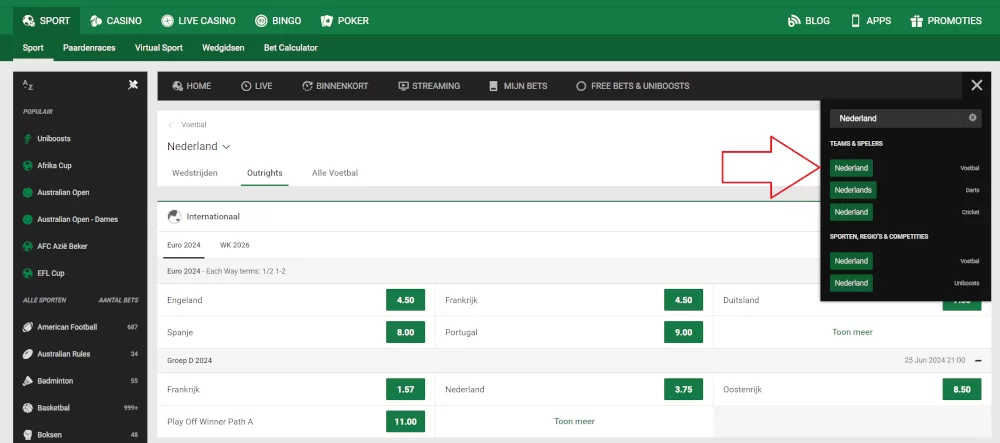Switch to Paardenraces subtab
Screen dimensions: 1000x443
click(x=89, y=48)
